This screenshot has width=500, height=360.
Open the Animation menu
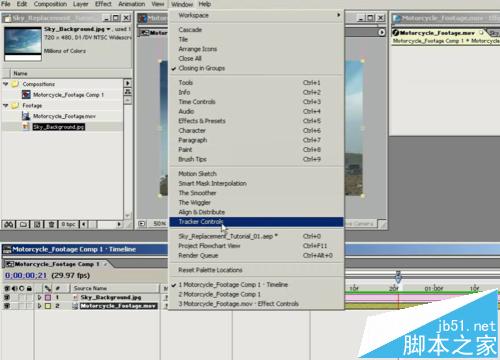(x=132, y=4)
